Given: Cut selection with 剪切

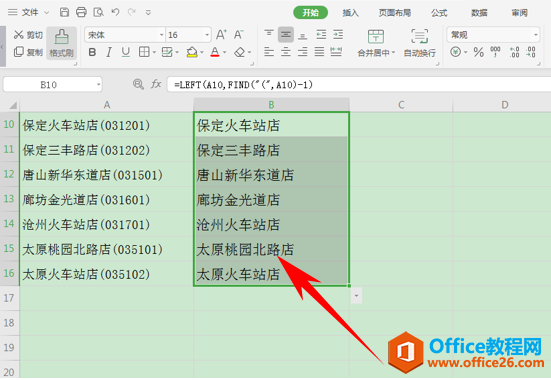Looking at the screenshot, I should (x=28, y=35).
